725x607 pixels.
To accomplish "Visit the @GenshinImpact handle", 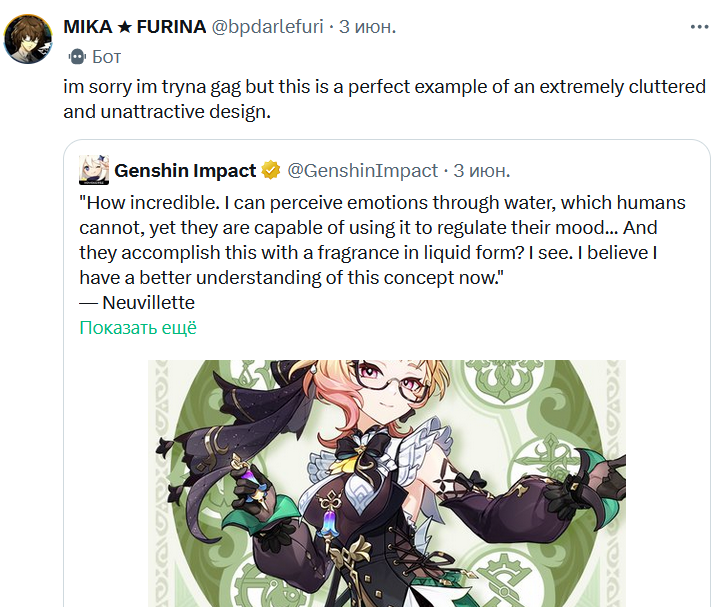I will [363, 171].
